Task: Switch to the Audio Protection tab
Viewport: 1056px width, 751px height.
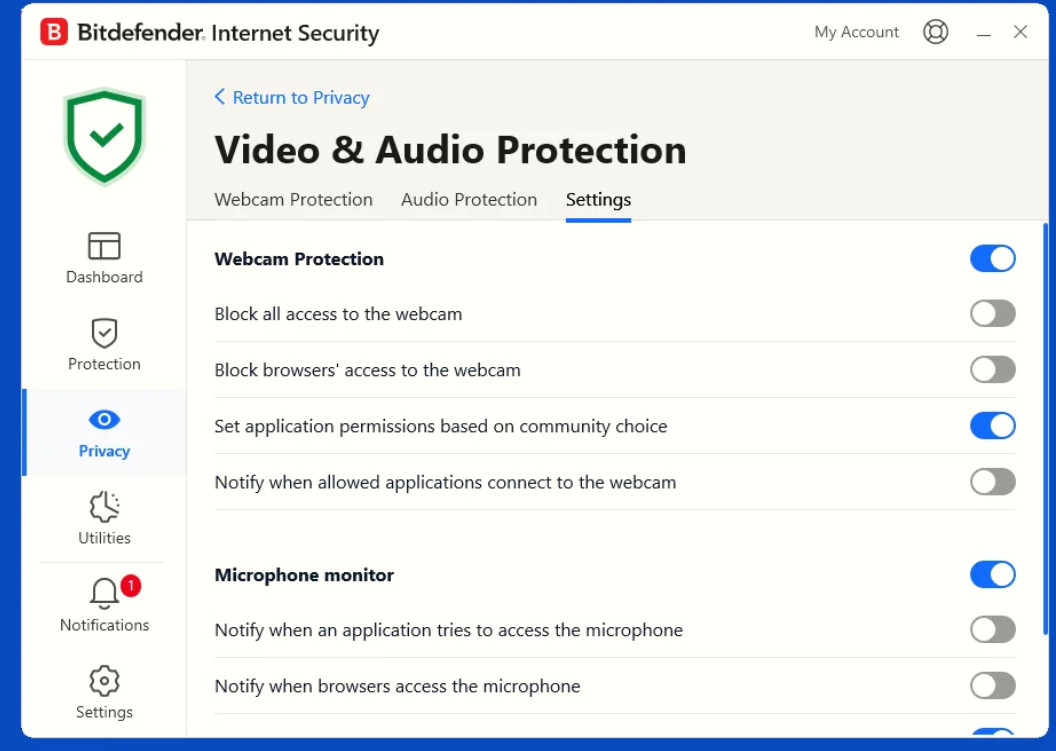Action: pyautogui.click(x=469, y=199)
